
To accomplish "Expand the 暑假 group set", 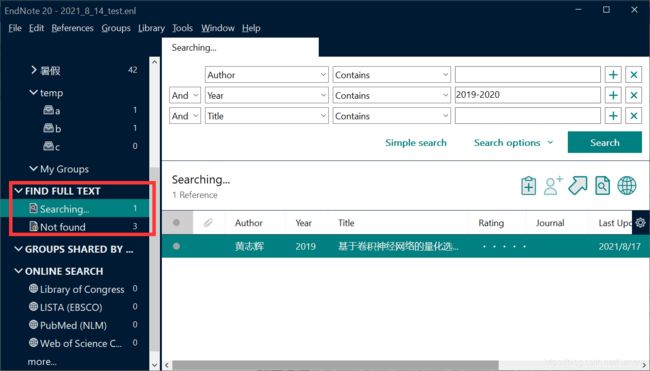I will click(x=34, y=70).
